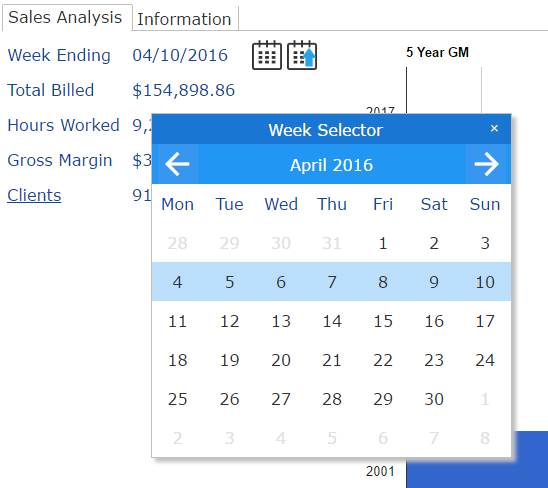The height and width of the screenshot is (488, 548).
Task: Select Monday 4 of highlighted week
Action: coord(178,282)
